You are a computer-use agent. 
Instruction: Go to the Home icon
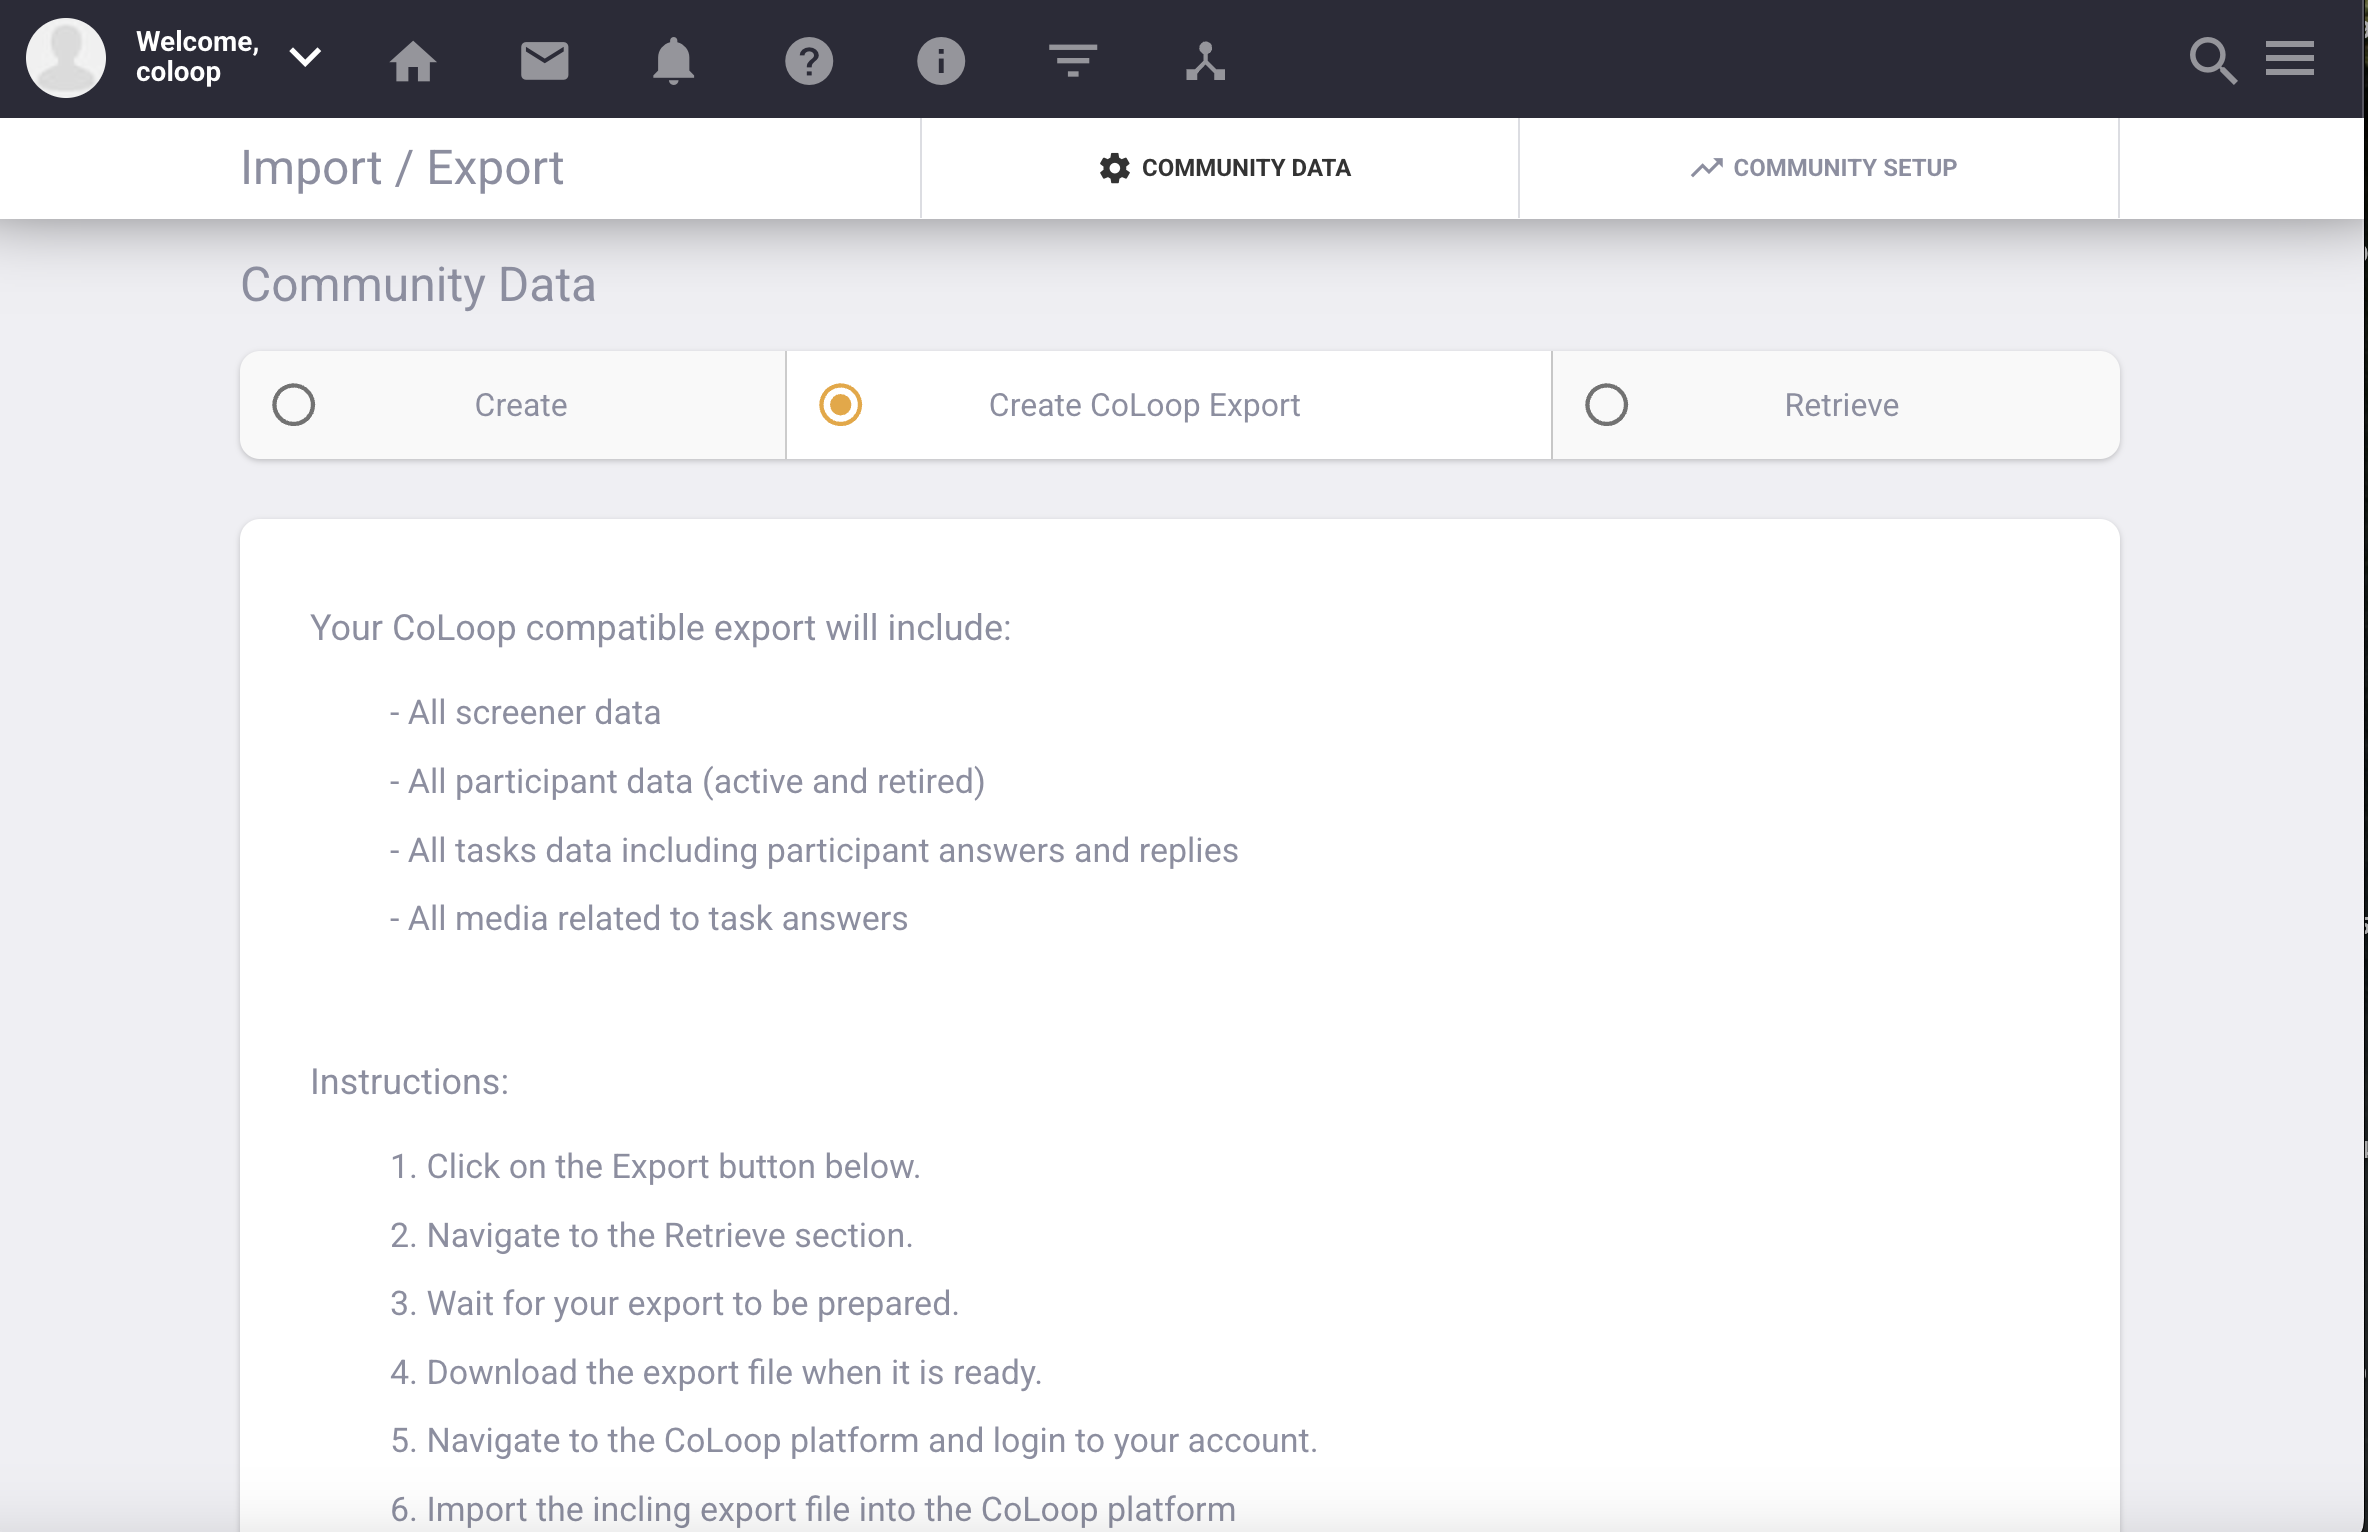pos(413,61)
